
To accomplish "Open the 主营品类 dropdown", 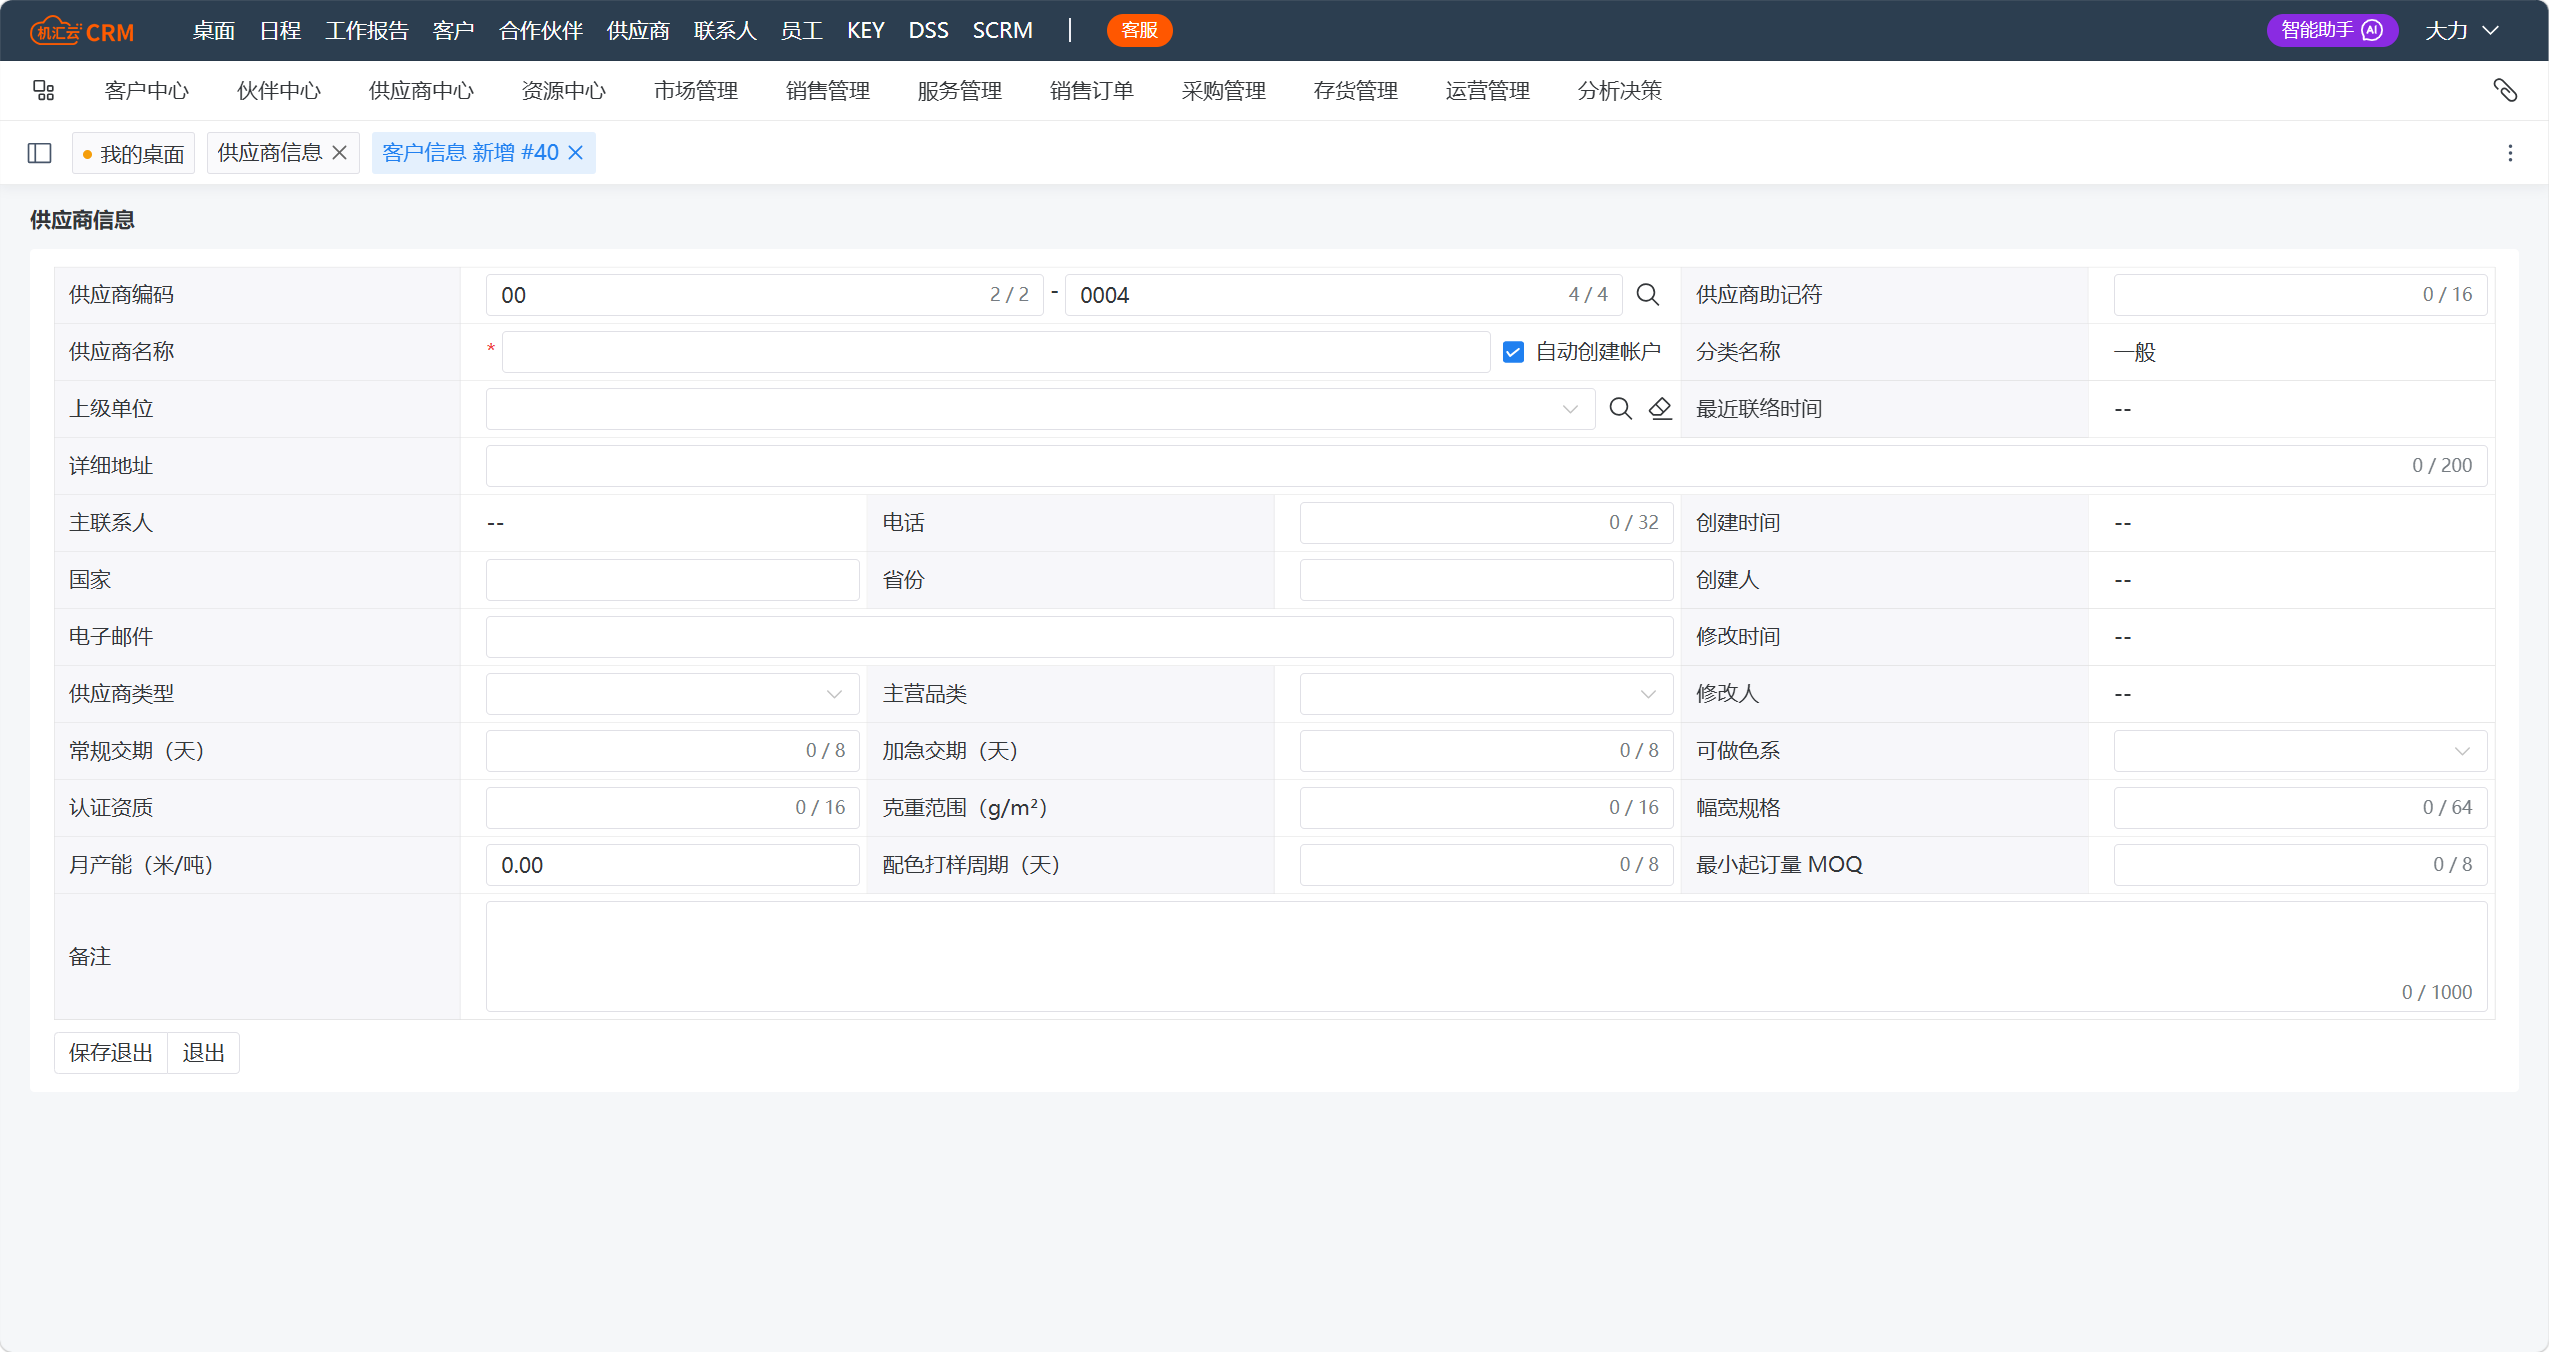I will point(1487,694).
